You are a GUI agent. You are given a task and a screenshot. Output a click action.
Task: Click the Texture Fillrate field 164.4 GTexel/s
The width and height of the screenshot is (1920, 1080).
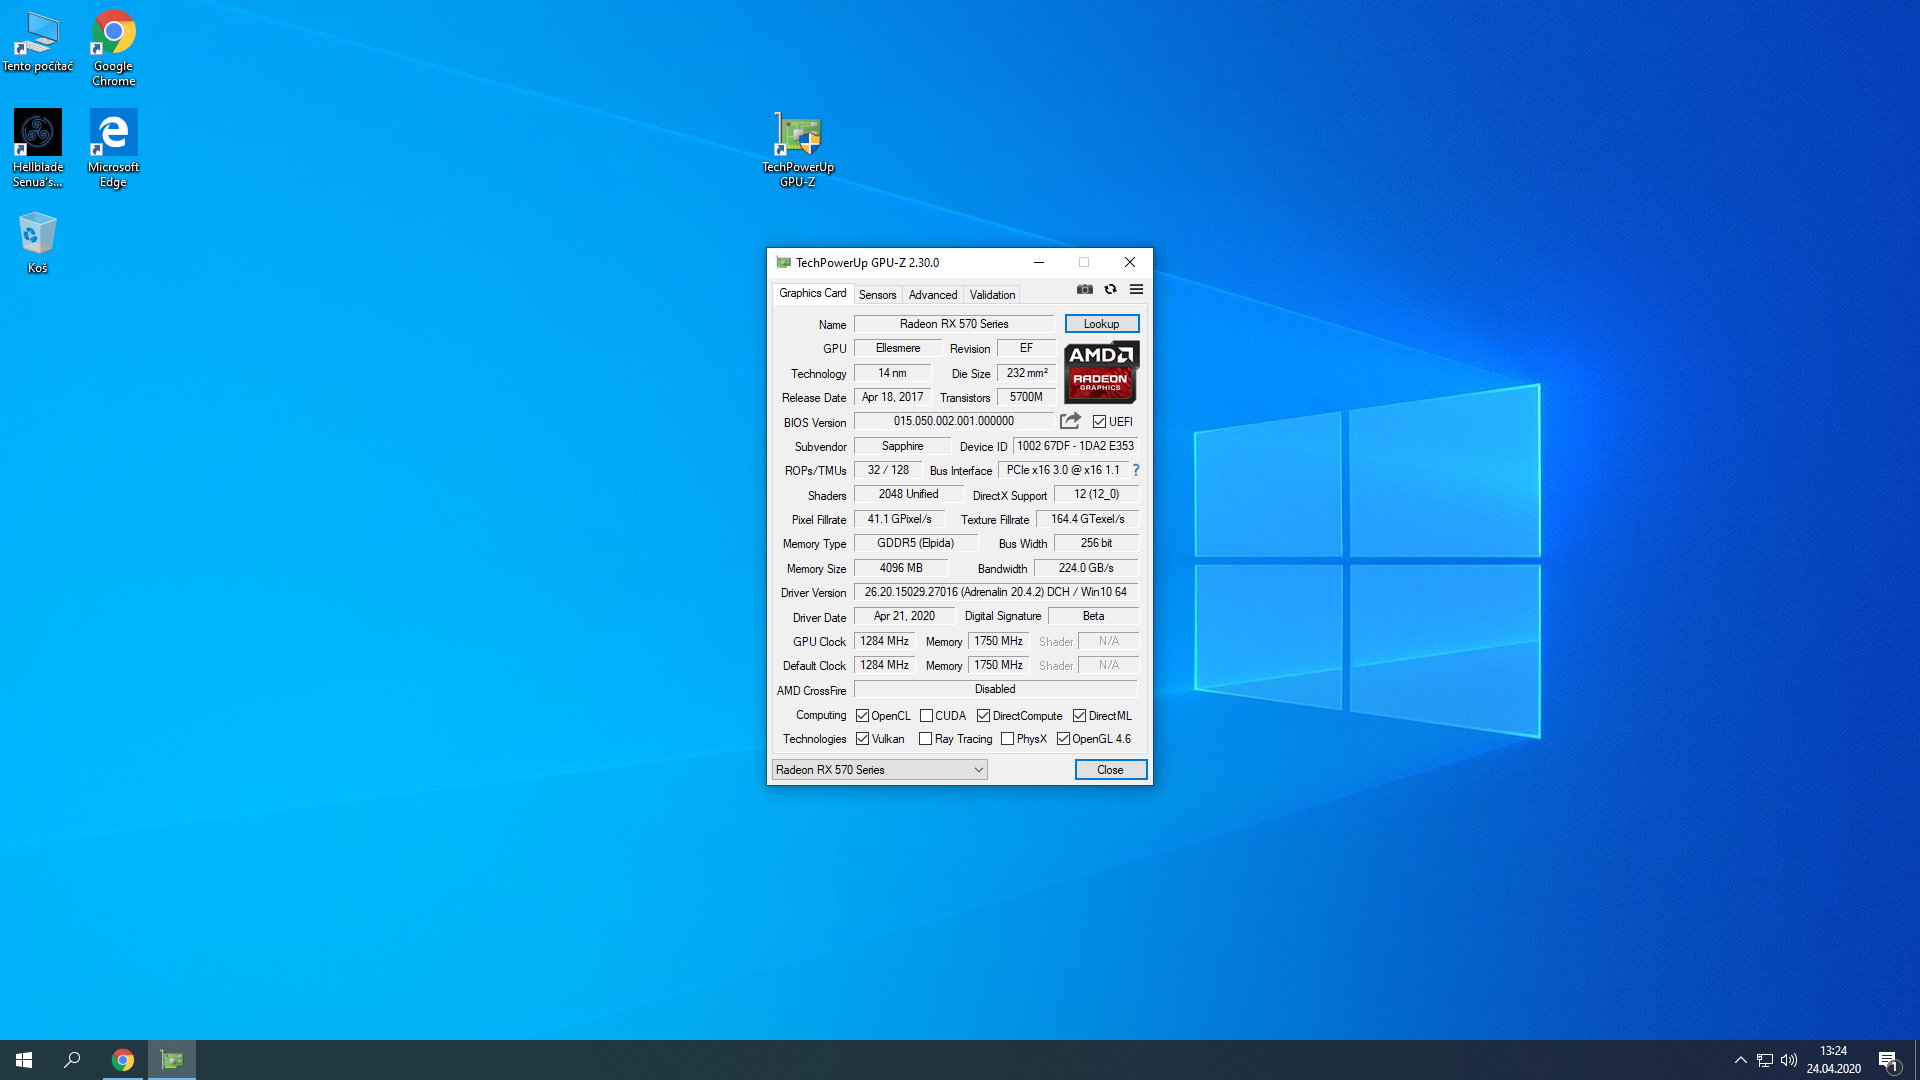(x=1087, y=519)
